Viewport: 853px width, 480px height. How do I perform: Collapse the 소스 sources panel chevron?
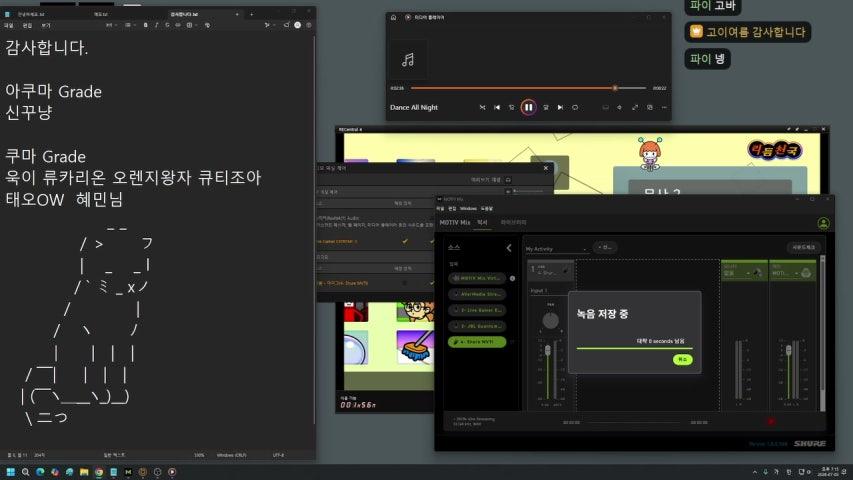click(x=509, y=248)
